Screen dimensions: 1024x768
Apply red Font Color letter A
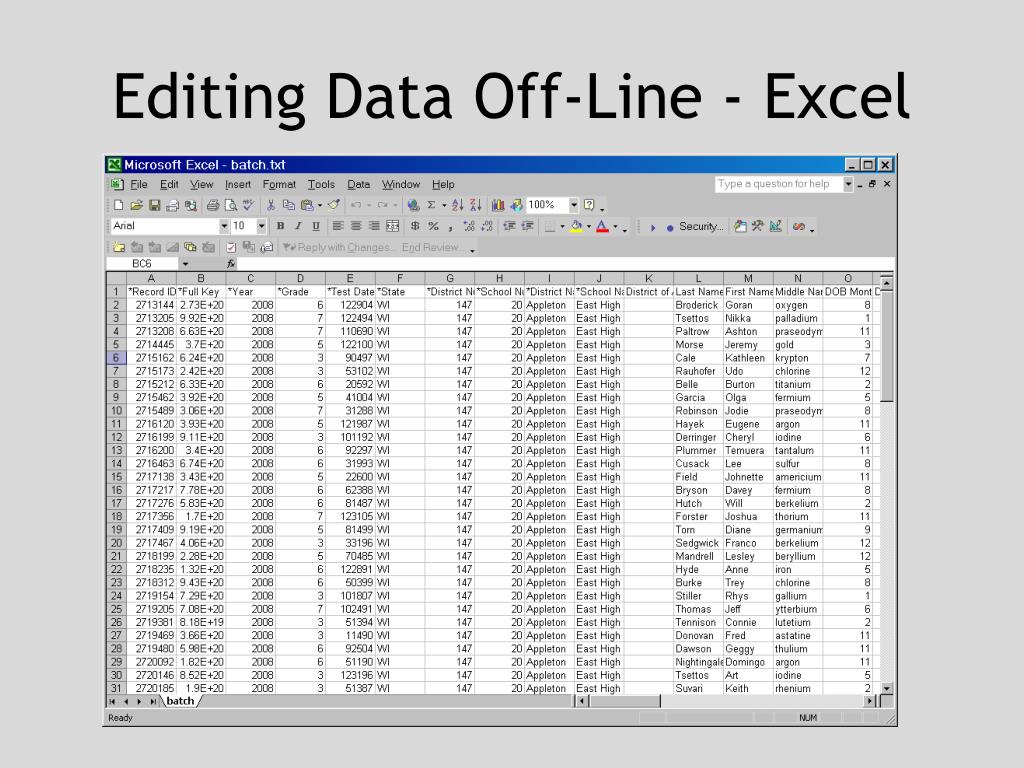602,227
